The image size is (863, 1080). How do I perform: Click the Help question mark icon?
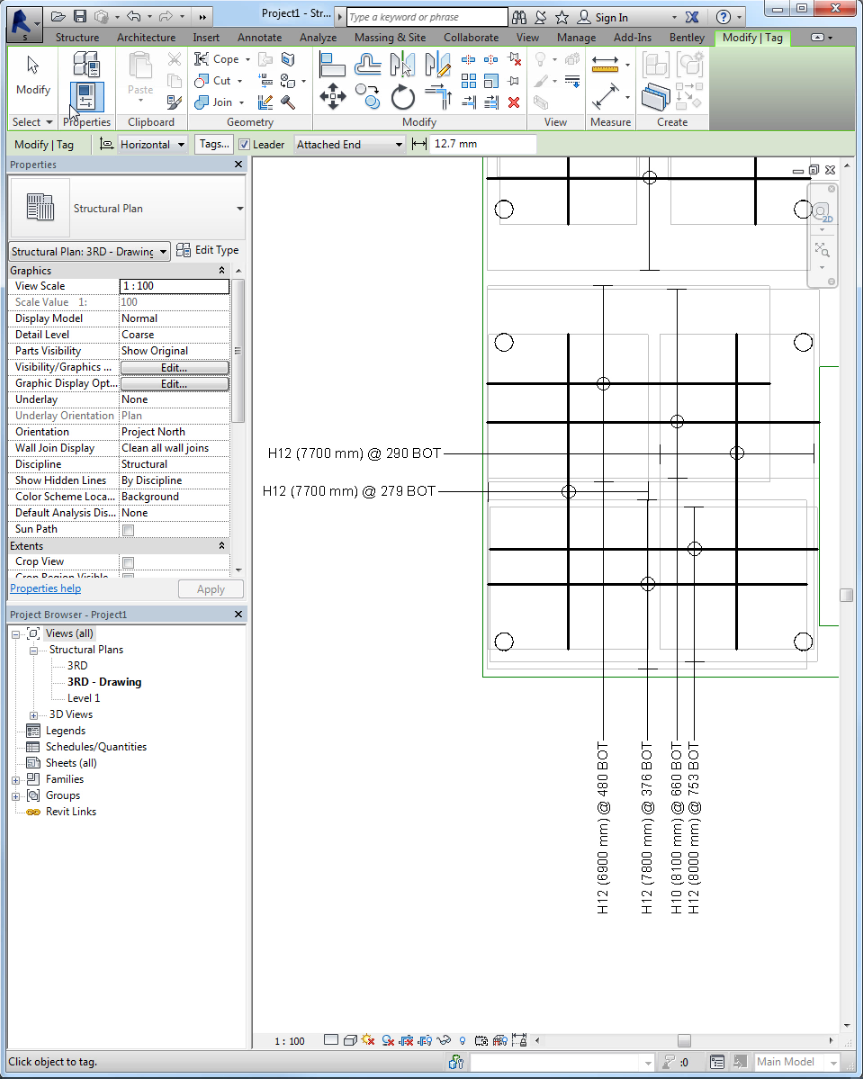tap(723, 17)
